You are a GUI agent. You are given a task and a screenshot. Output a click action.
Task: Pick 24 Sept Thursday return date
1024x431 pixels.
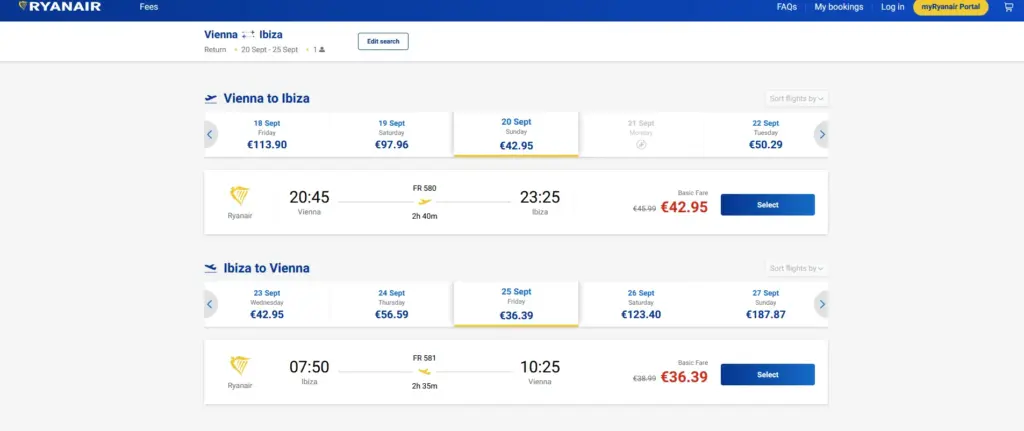tap(392, 304)
